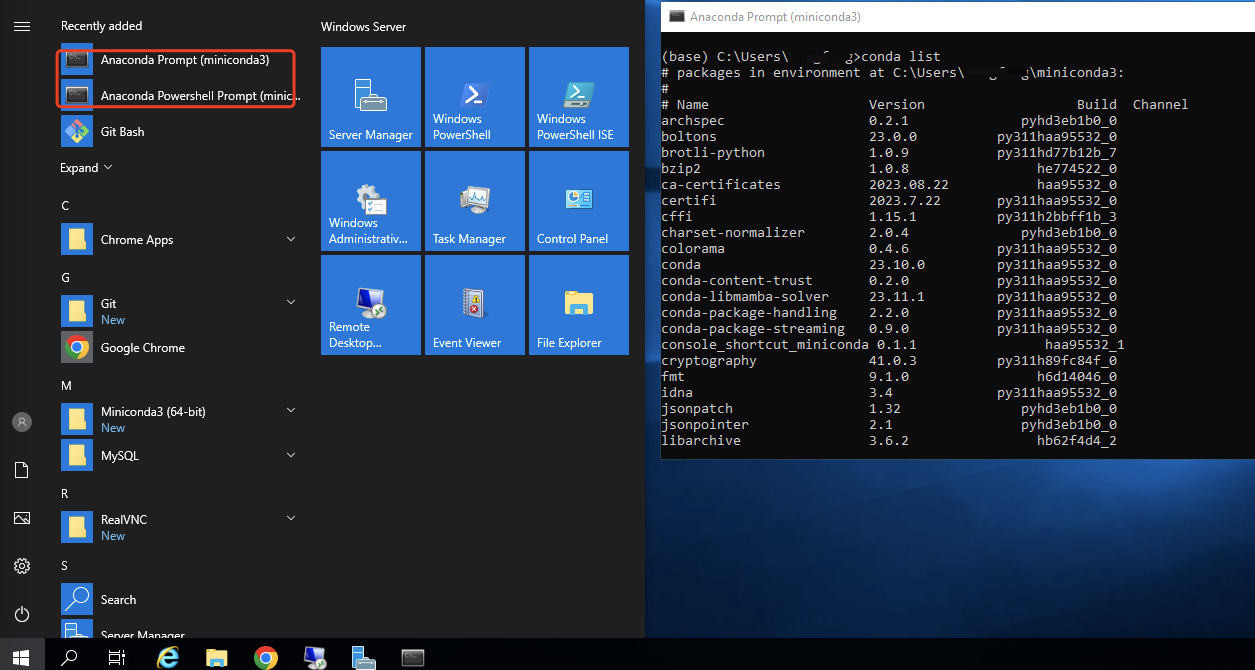Open the Remote Desktop tile
This screenshot has width=1255, height=670.
coord(370,305)
